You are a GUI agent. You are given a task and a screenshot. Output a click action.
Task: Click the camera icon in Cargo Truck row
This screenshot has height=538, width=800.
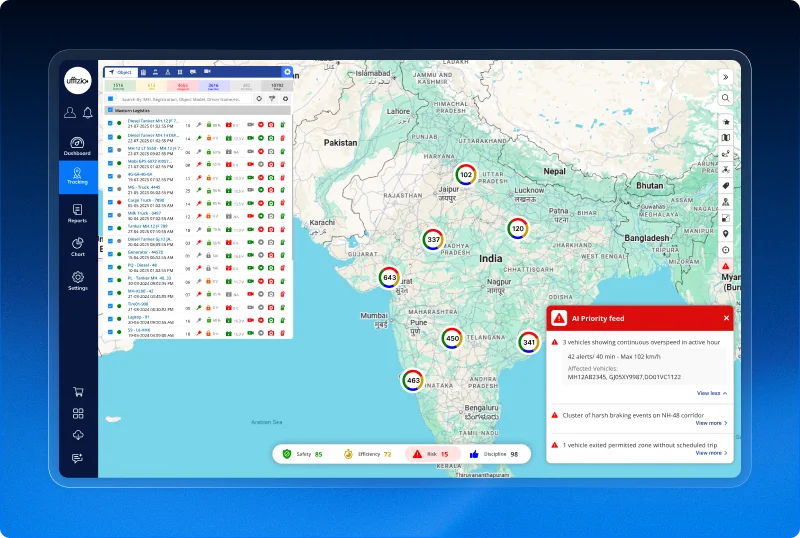point(271,203)
